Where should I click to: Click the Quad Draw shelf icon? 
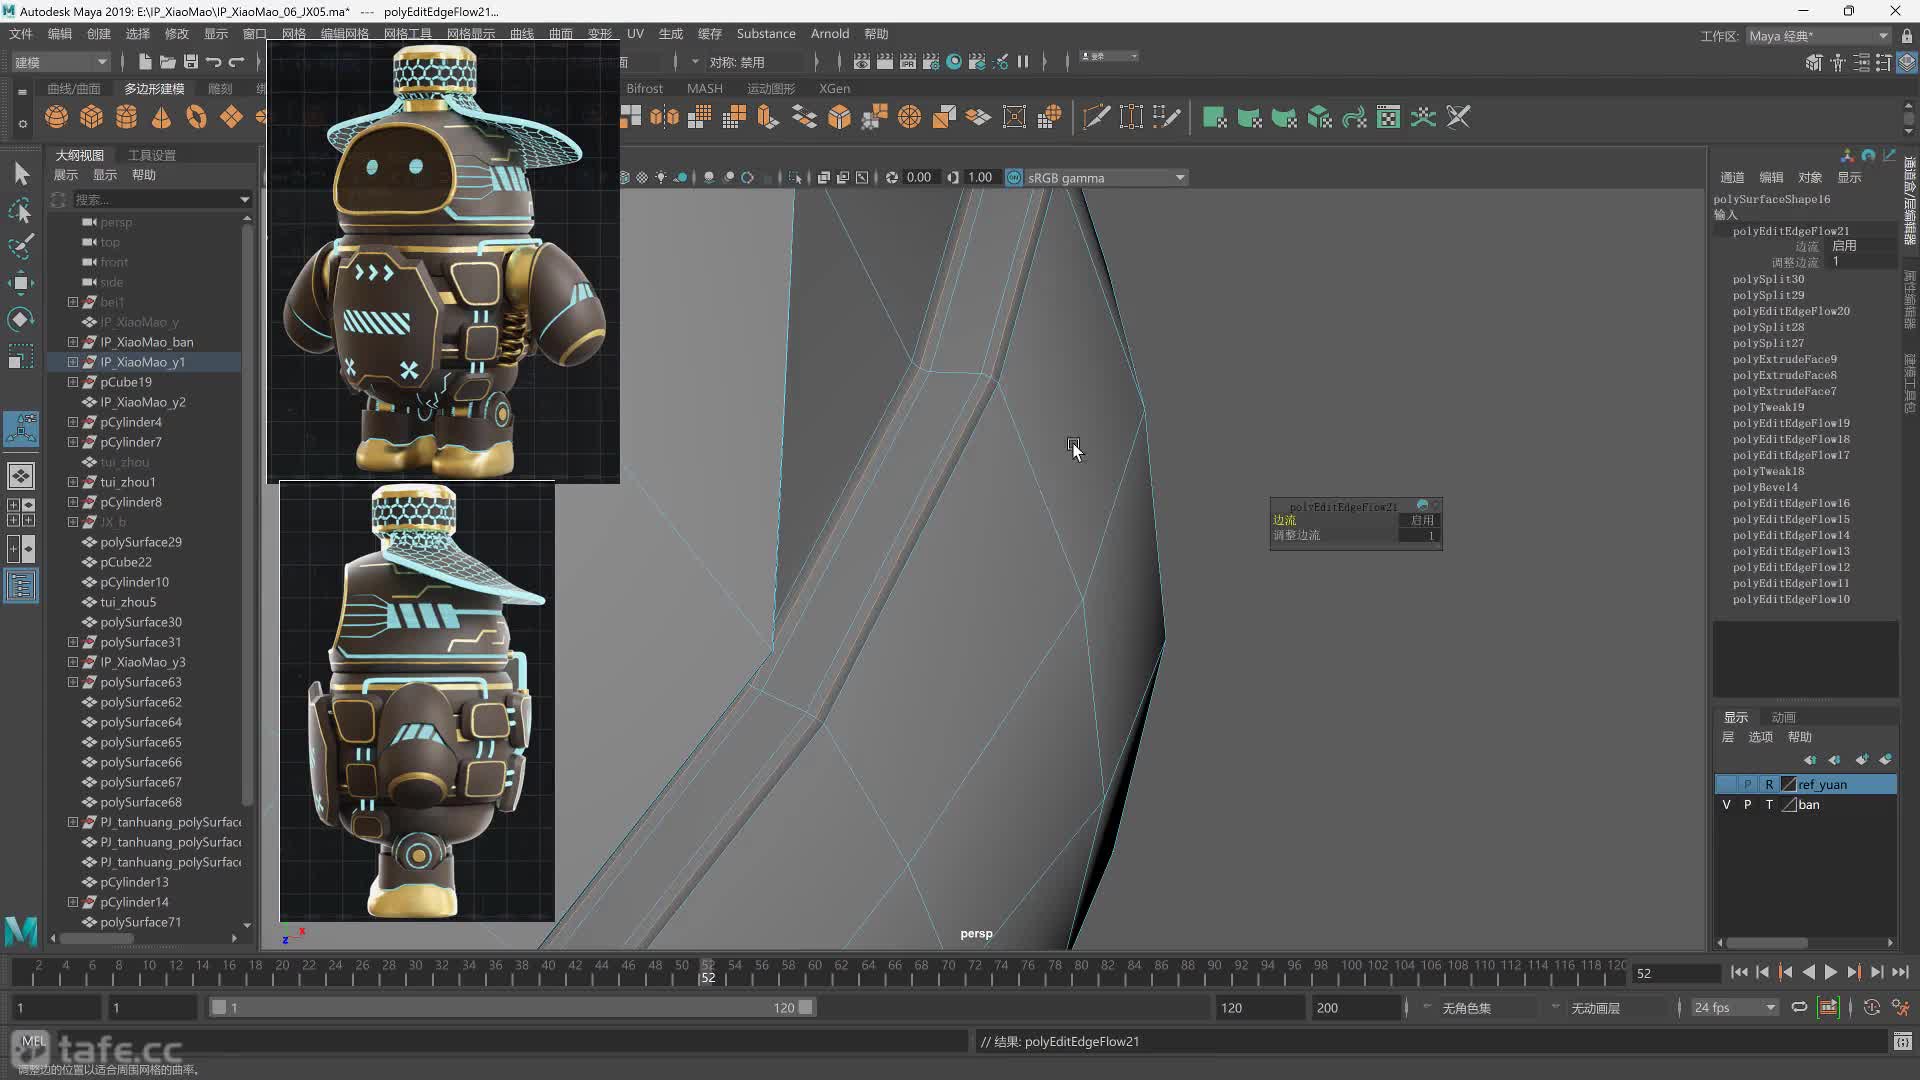(1167, 117)
